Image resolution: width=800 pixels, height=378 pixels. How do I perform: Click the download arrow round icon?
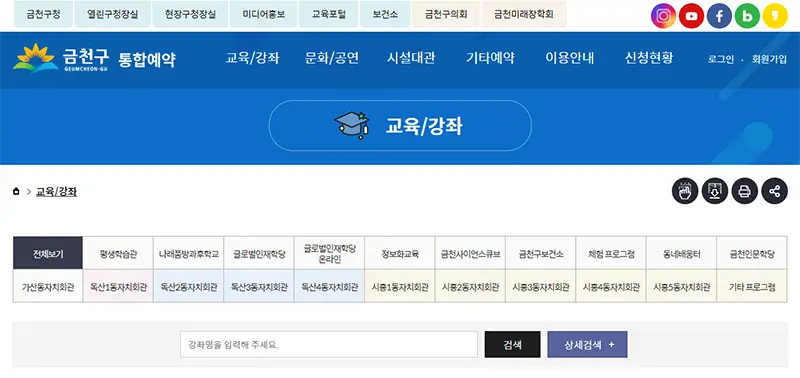pos(715,191)
